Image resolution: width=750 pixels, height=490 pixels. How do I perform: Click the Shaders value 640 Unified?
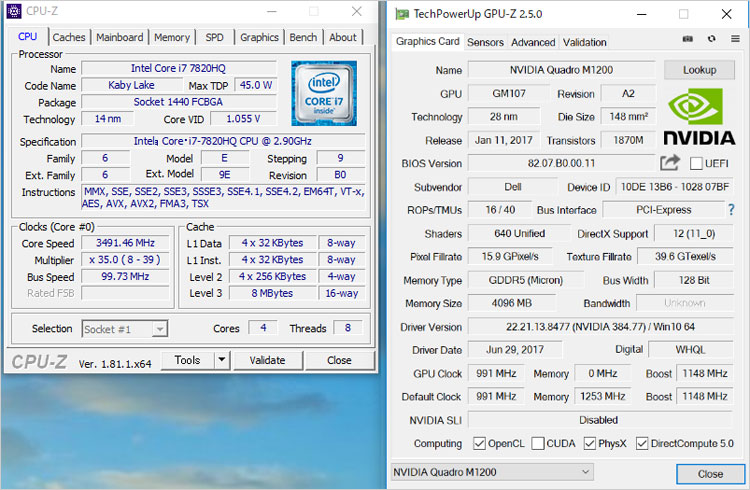[x=519, y=234]
